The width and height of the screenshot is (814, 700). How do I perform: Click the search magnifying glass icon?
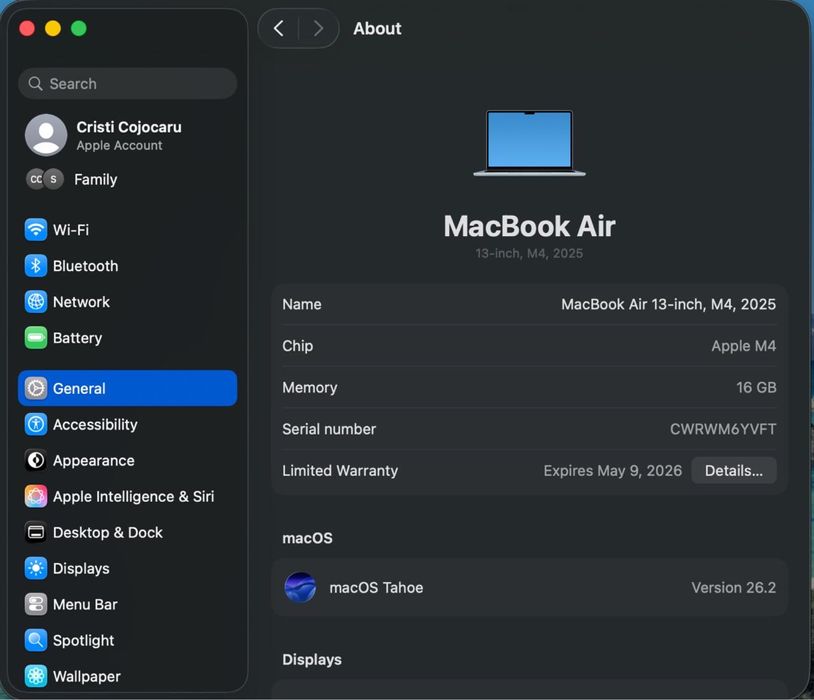coord(35,84)
